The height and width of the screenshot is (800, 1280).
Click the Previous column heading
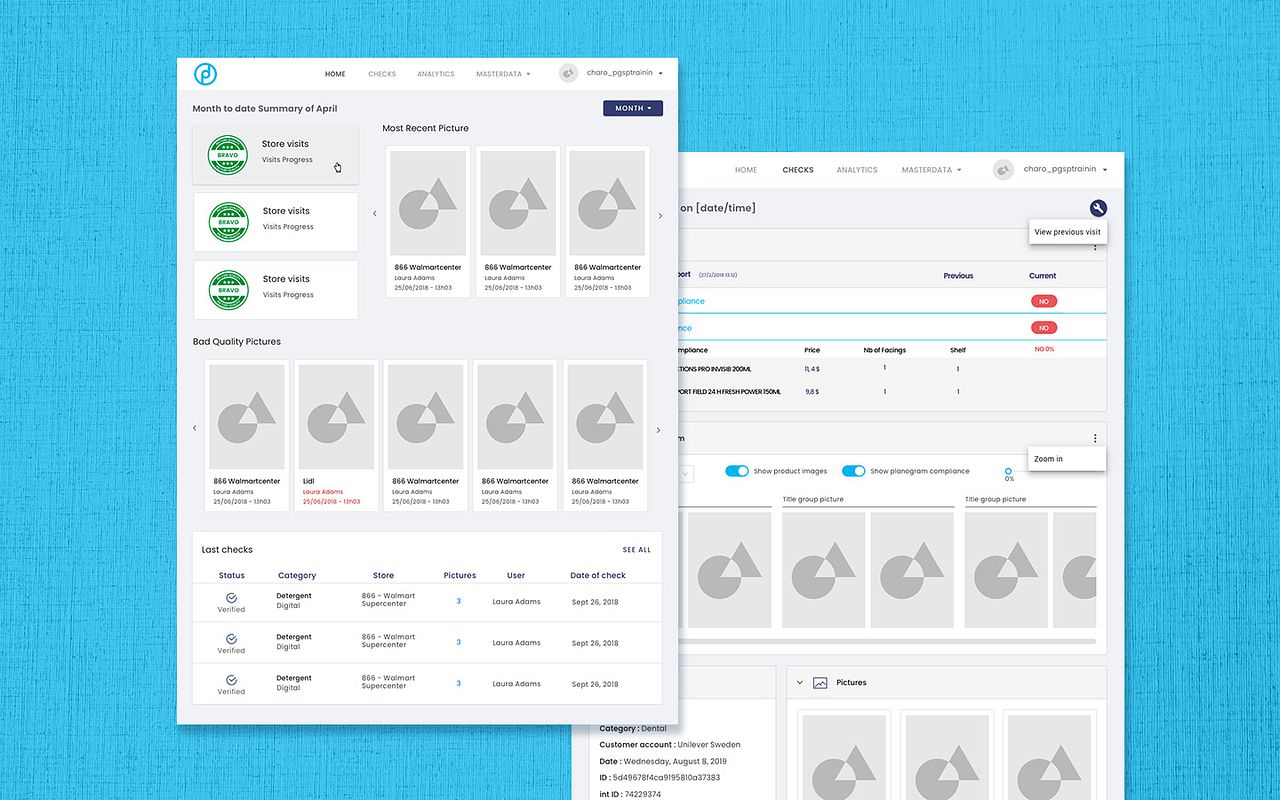pos(958,276)
